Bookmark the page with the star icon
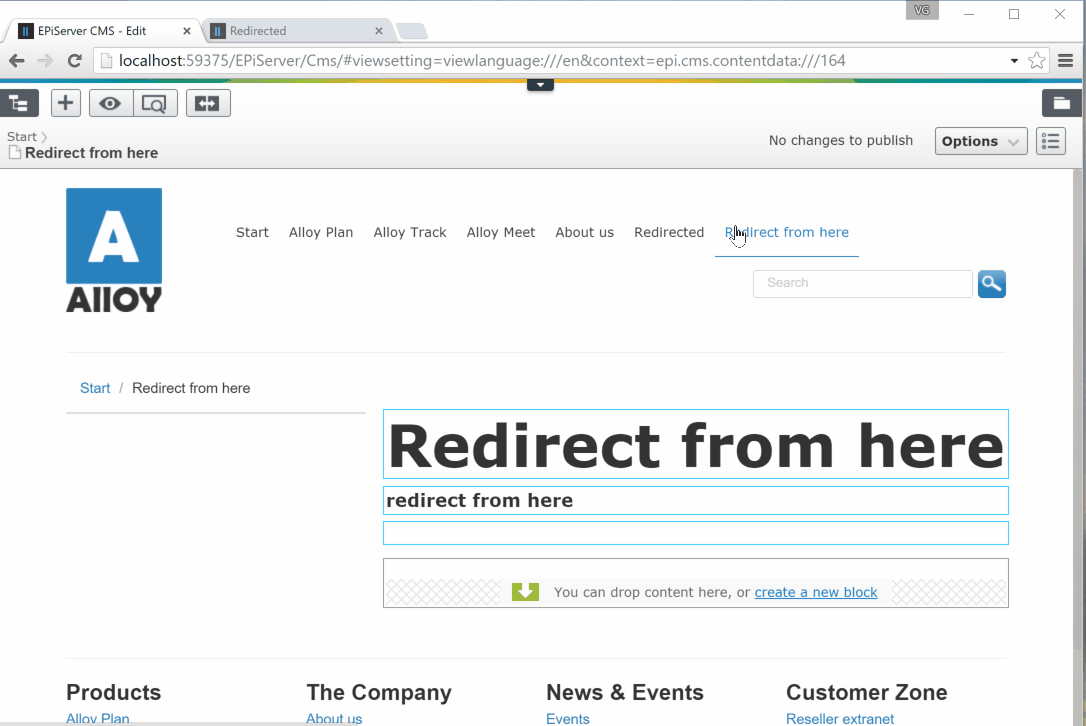Screen dimensions: 1086x726 tap(1037, 61)
